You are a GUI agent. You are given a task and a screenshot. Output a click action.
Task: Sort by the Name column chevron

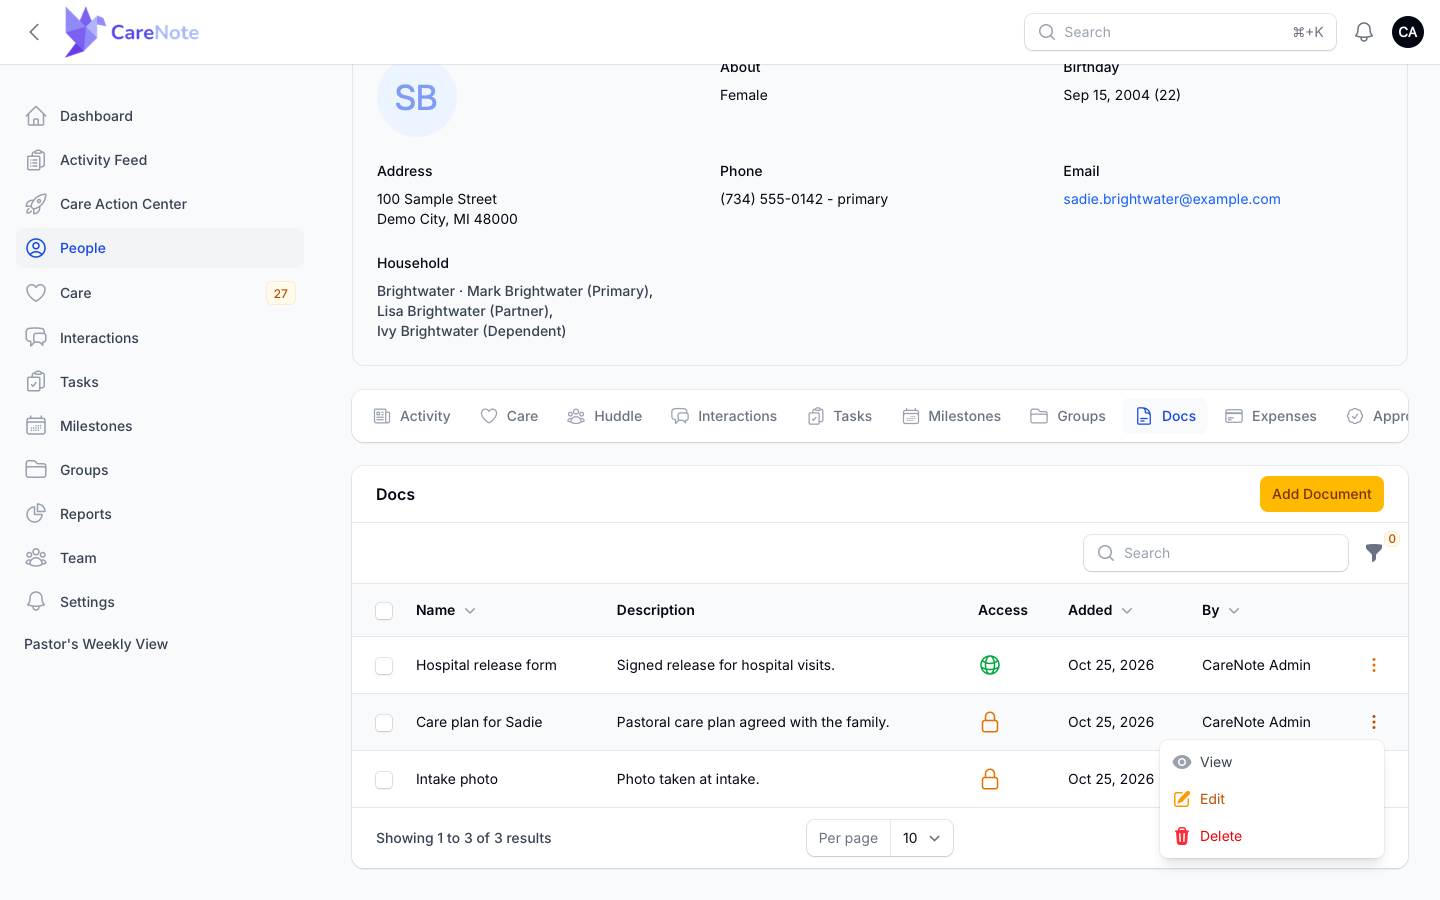tap(470, 611)
